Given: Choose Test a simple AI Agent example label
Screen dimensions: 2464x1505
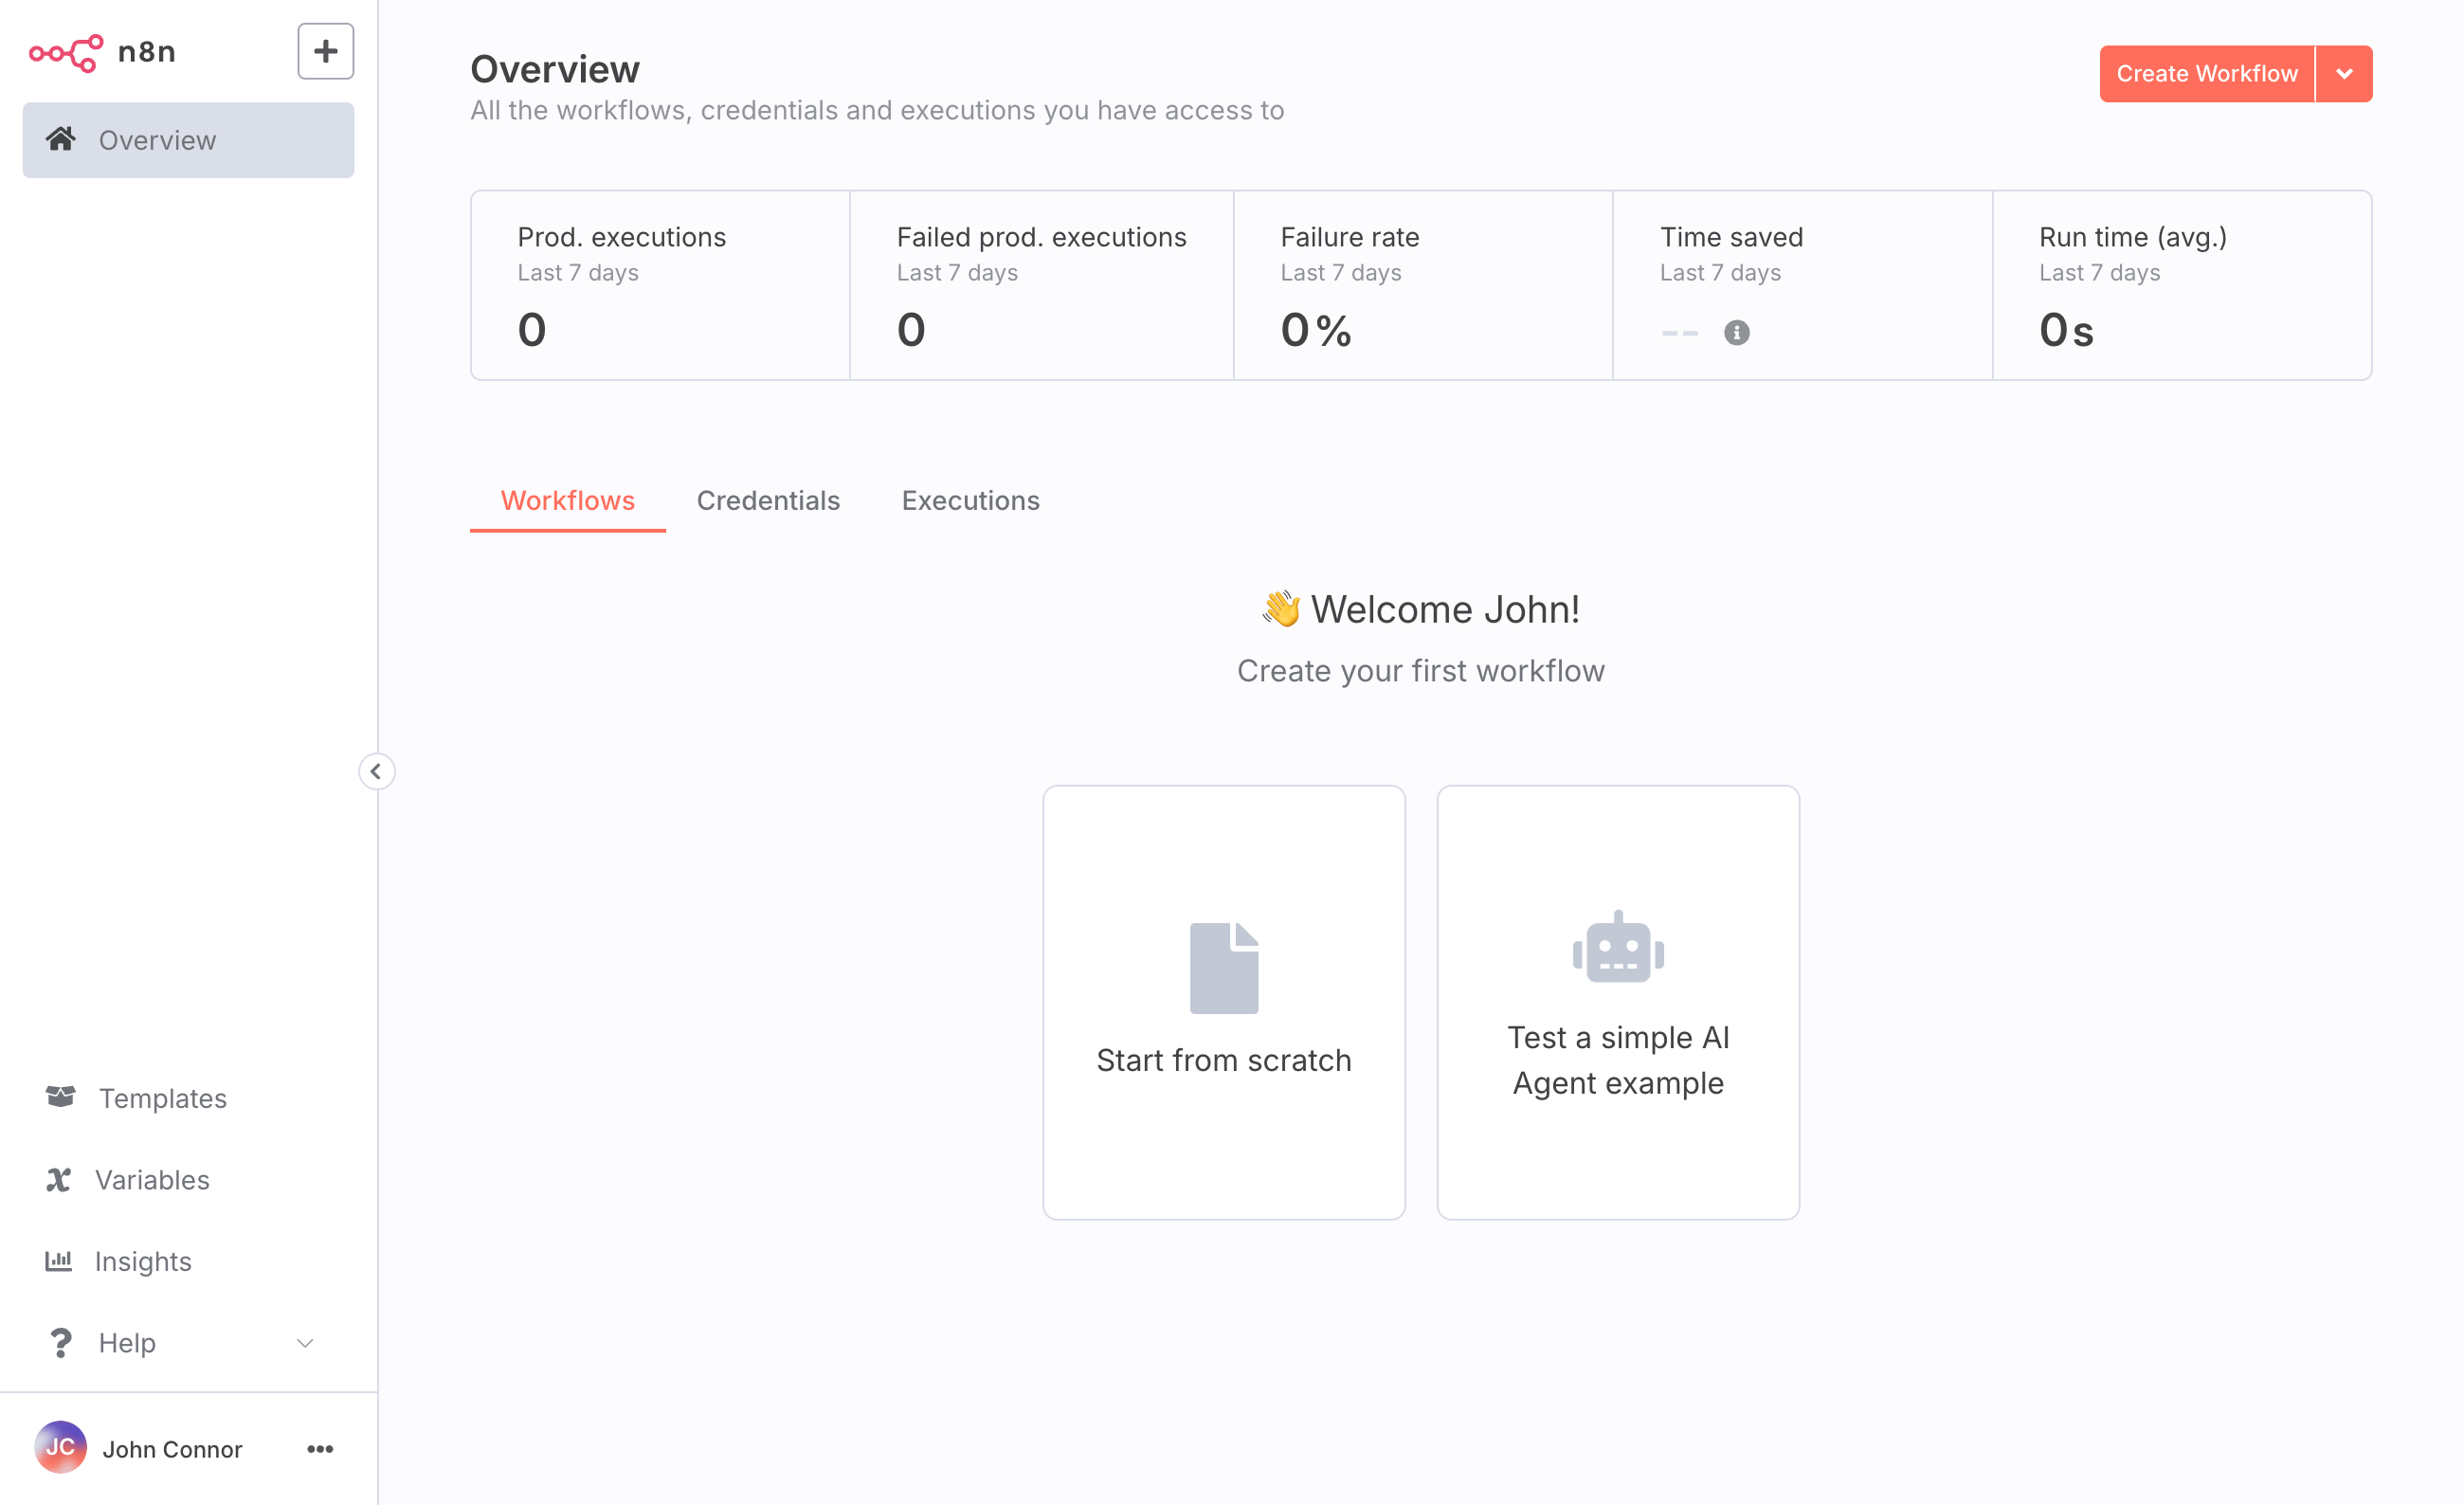Looking at the screenshot, I should pos(1618,1060).
